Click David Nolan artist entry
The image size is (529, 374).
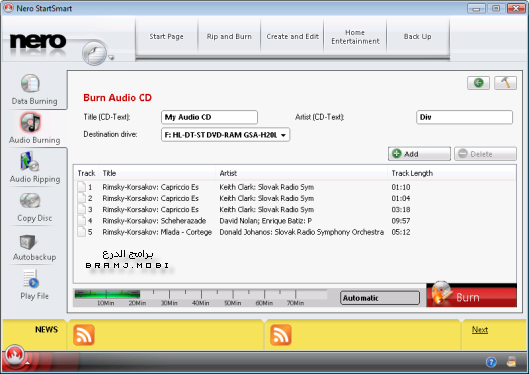[266, 221]
